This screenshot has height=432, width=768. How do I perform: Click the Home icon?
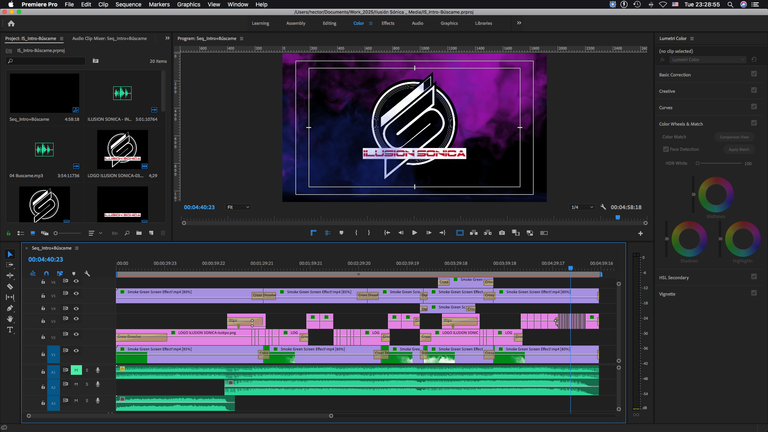coord(11,24)
